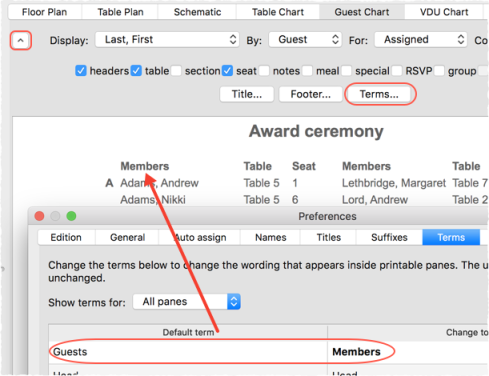Open the For Assigned dropdown
Viewport: 489px width, 376px height.
pos(421,40)
